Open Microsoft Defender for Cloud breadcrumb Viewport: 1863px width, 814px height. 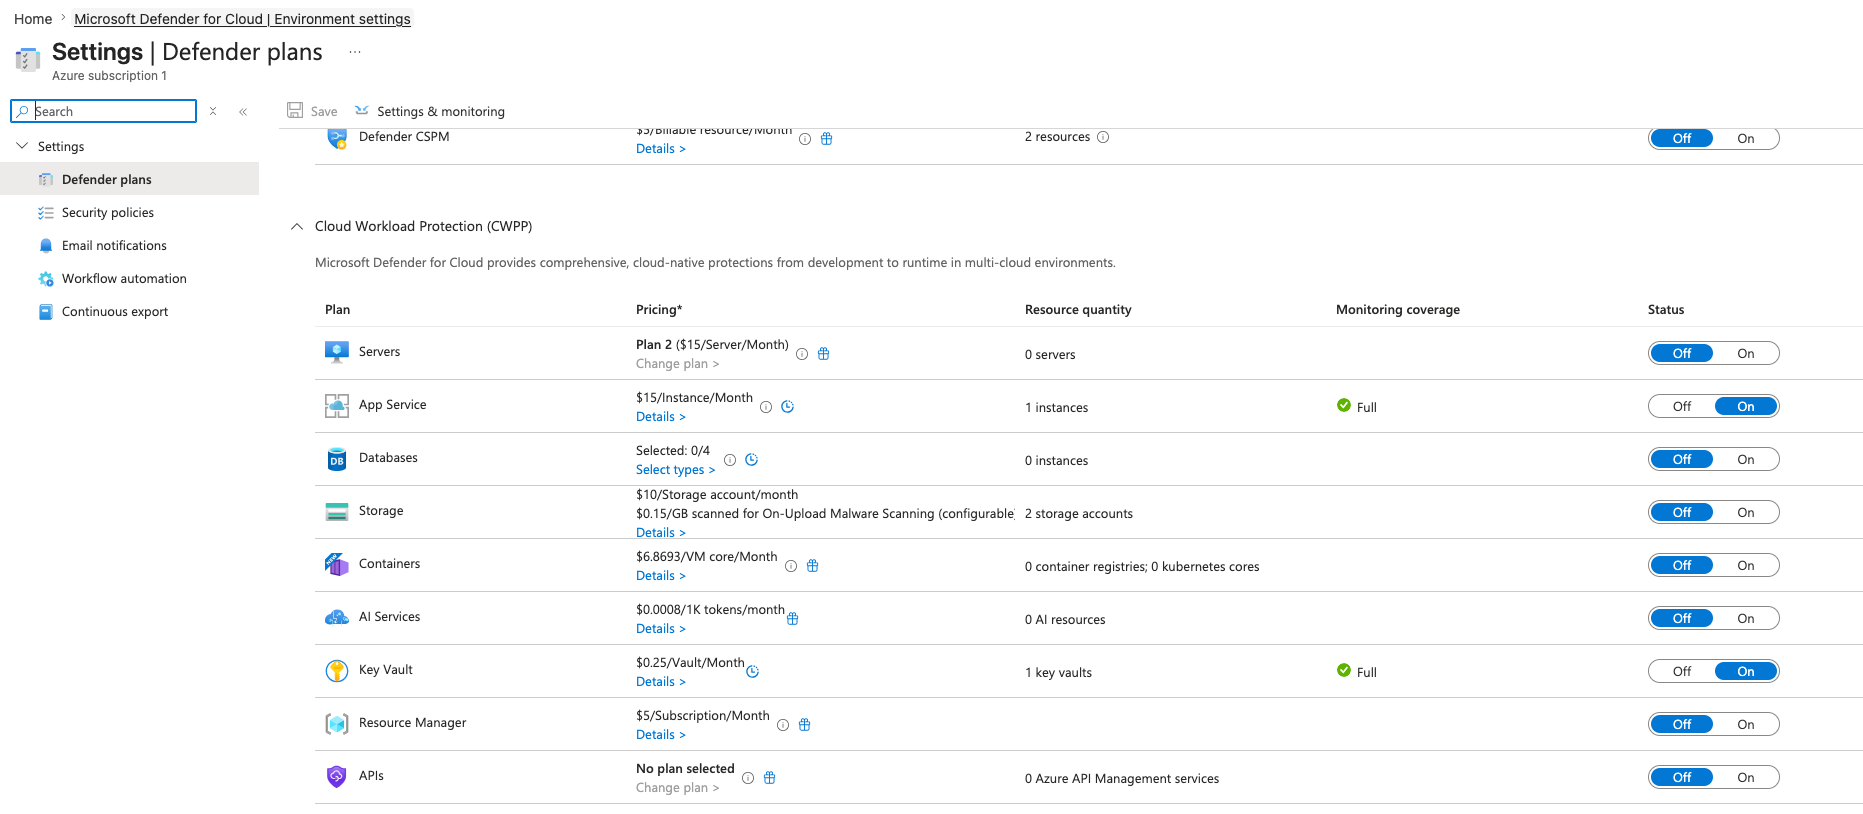(x=242, y=19)
